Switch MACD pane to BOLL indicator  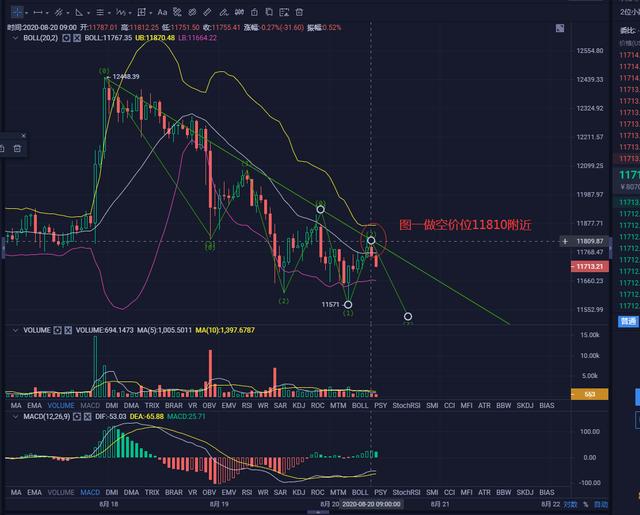tap(360, 493)
